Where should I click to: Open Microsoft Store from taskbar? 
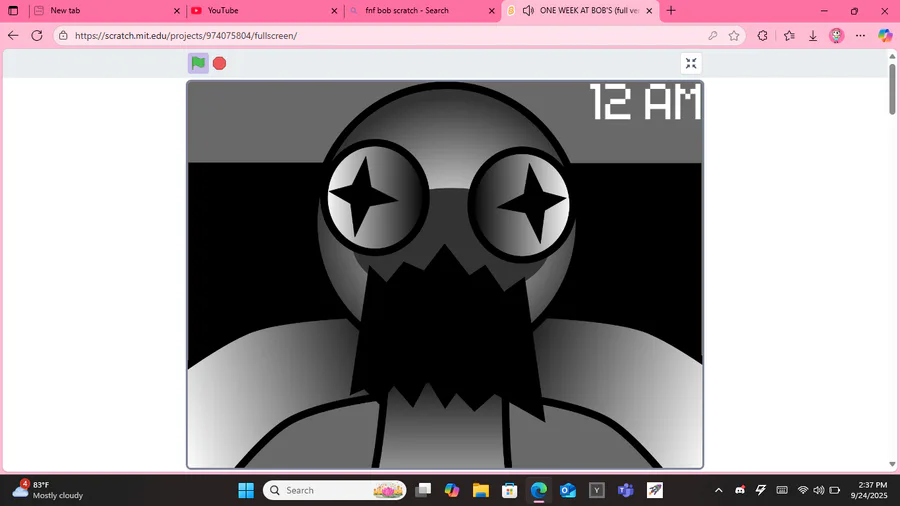[x=509, y=490]
